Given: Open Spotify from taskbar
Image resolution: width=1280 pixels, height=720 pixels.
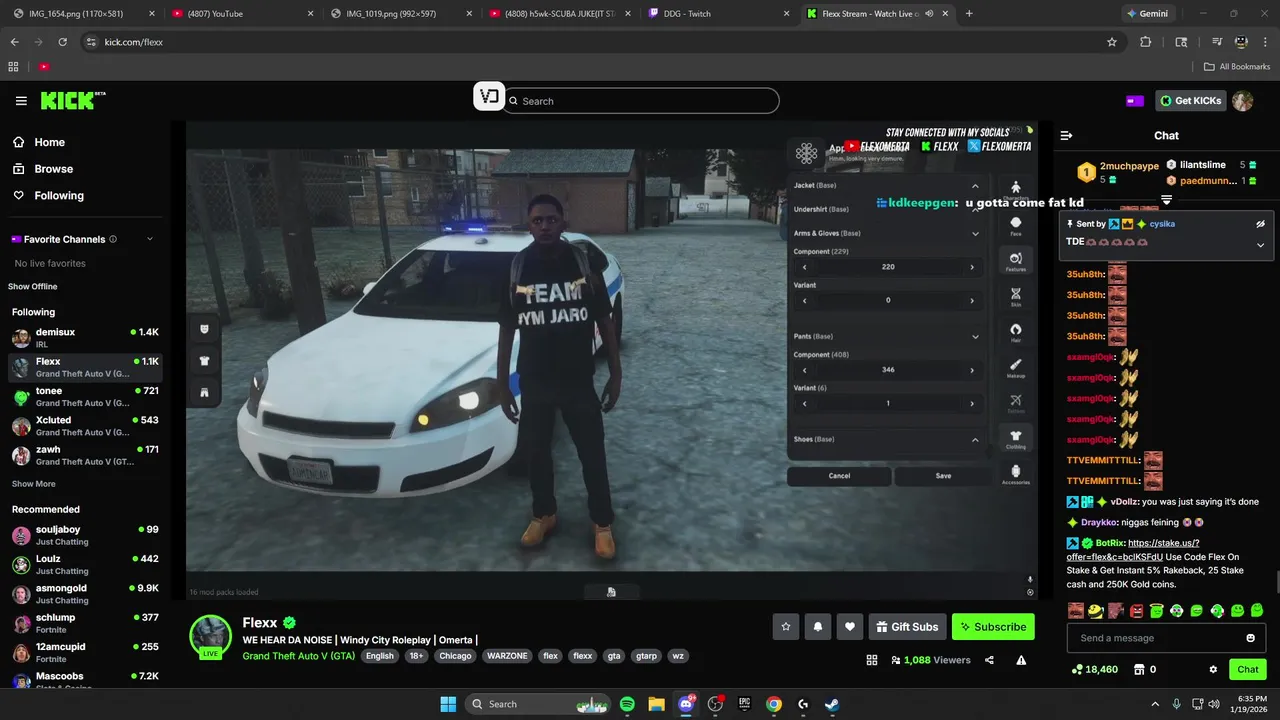Looking at the screenshot, I should point(627,704).
